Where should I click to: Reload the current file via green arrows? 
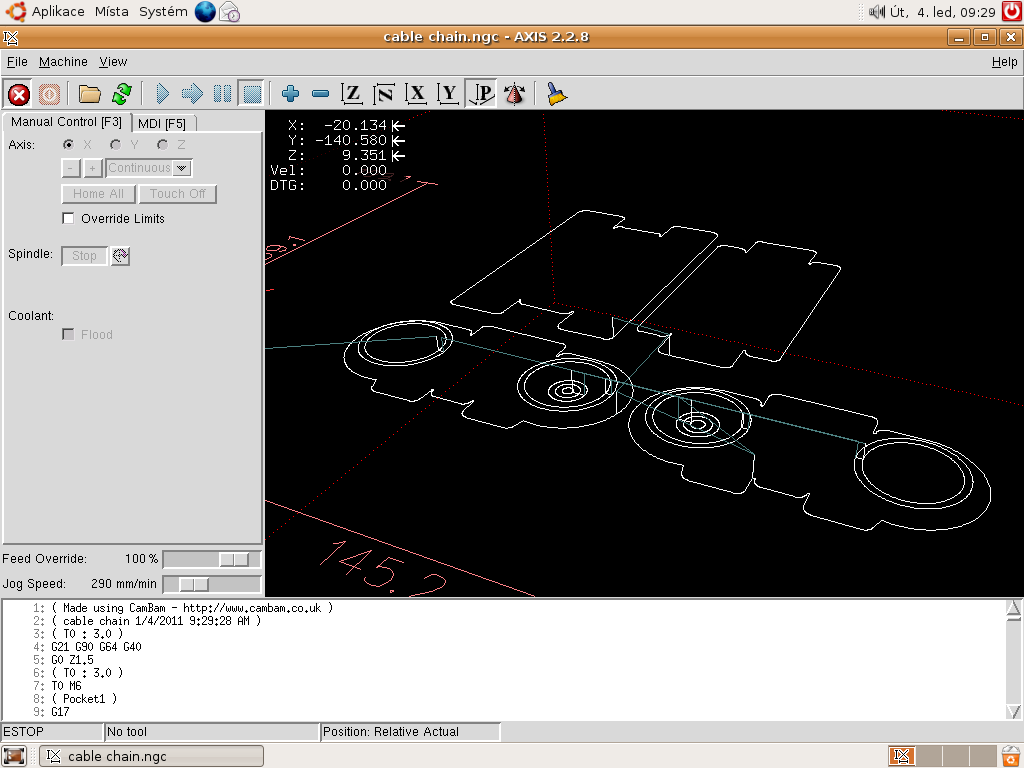(x=121, y=94)
